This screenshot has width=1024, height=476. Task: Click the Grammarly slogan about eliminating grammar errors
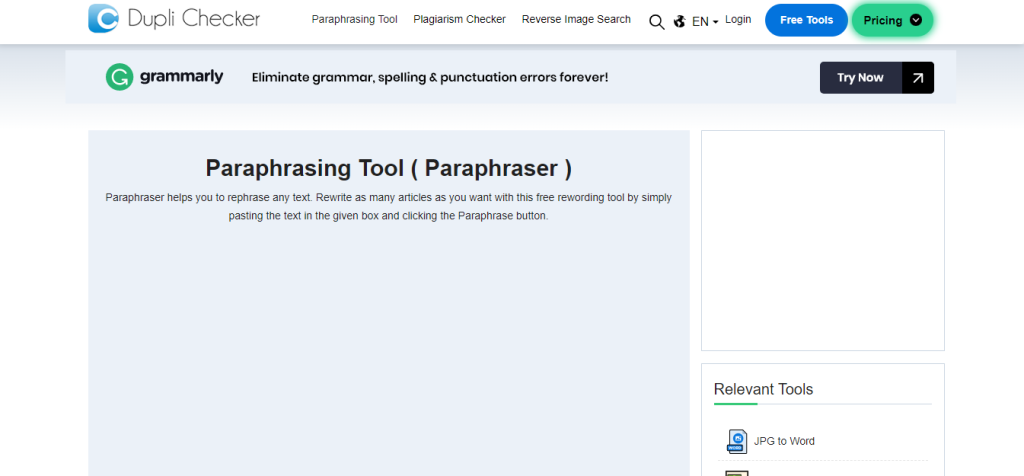click(x=430, y=78)
